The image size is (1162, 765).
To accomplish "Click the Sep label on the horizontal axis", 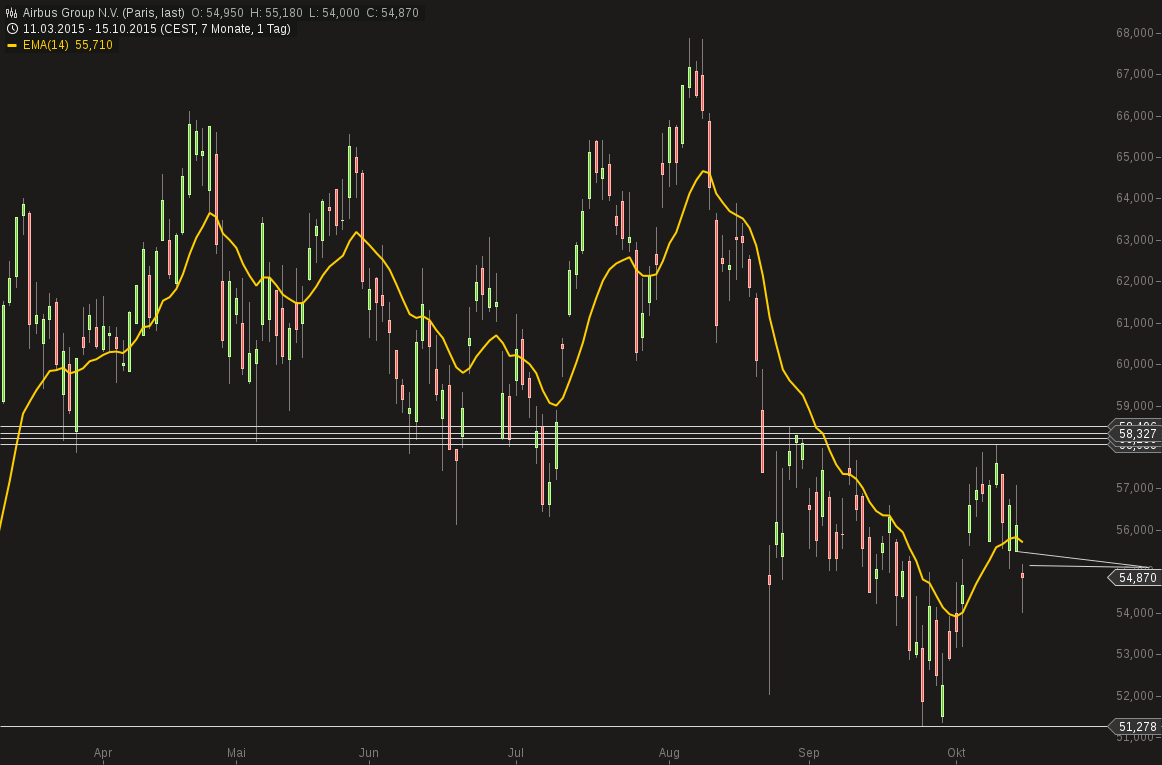I will tap(809, 752).
